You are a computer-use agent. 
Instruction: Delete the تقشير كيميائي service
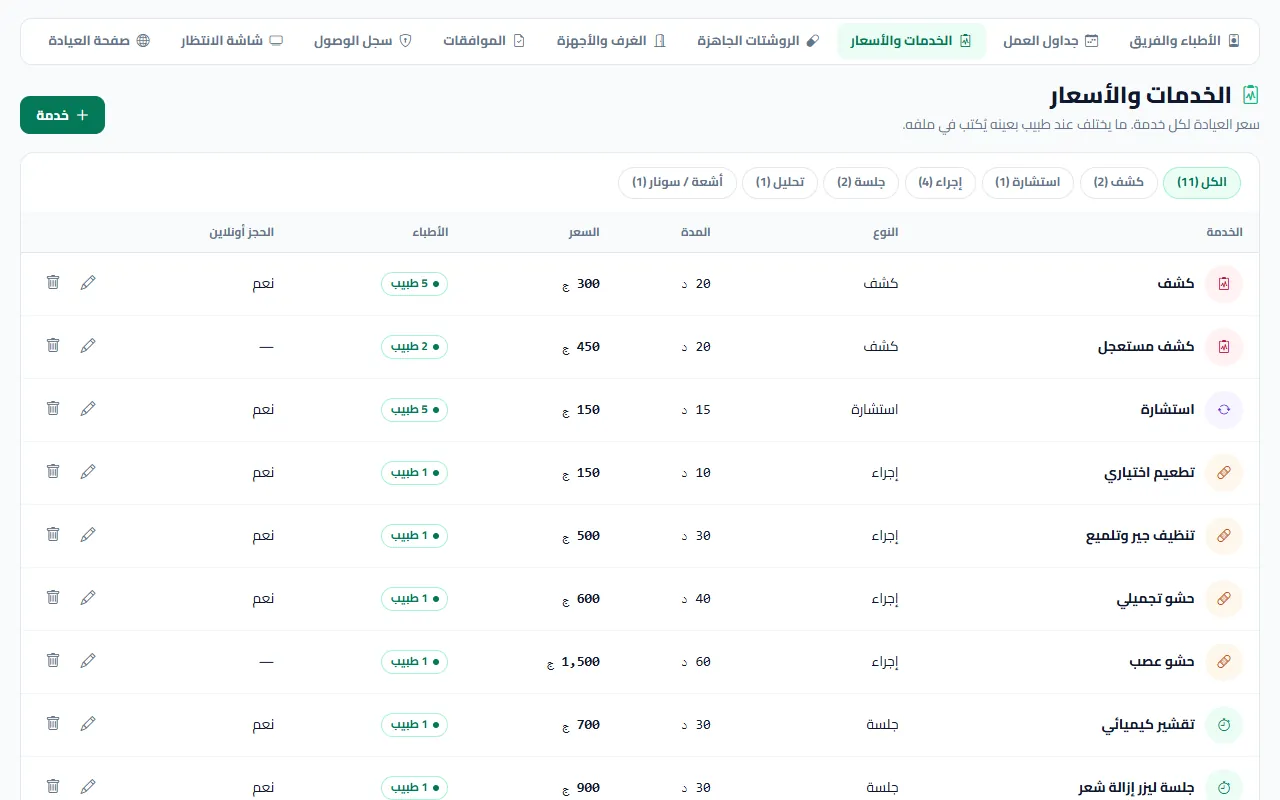tap(53, 724)
